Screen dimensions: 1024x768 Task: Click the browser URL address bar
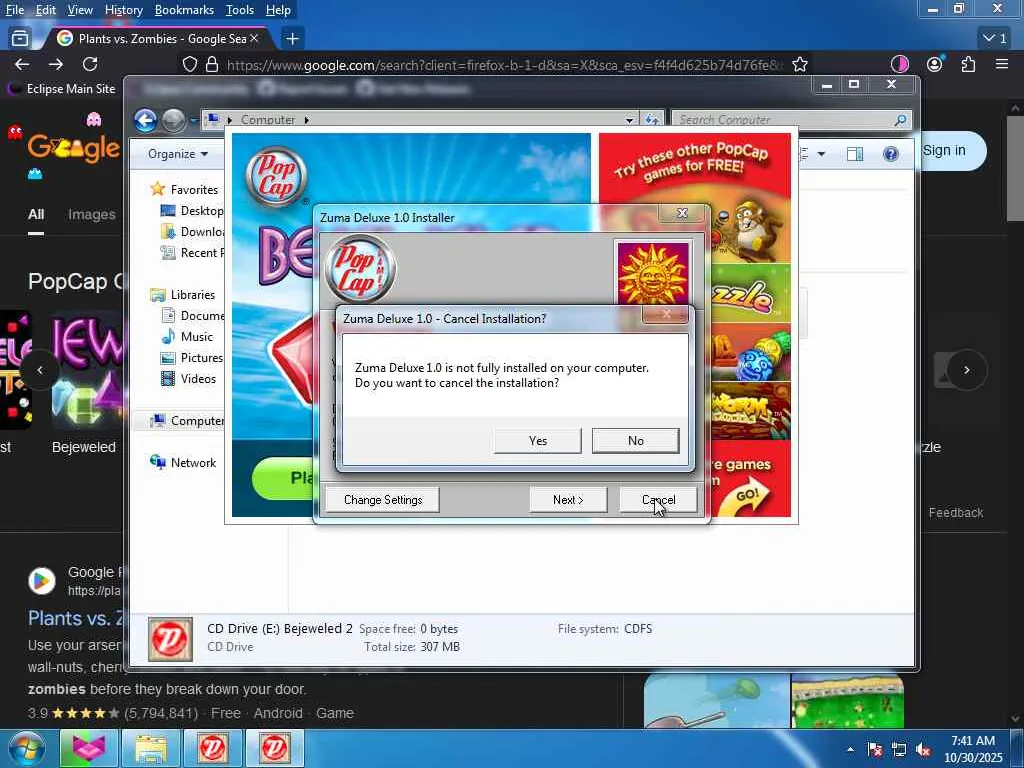[x=502, y=65]
